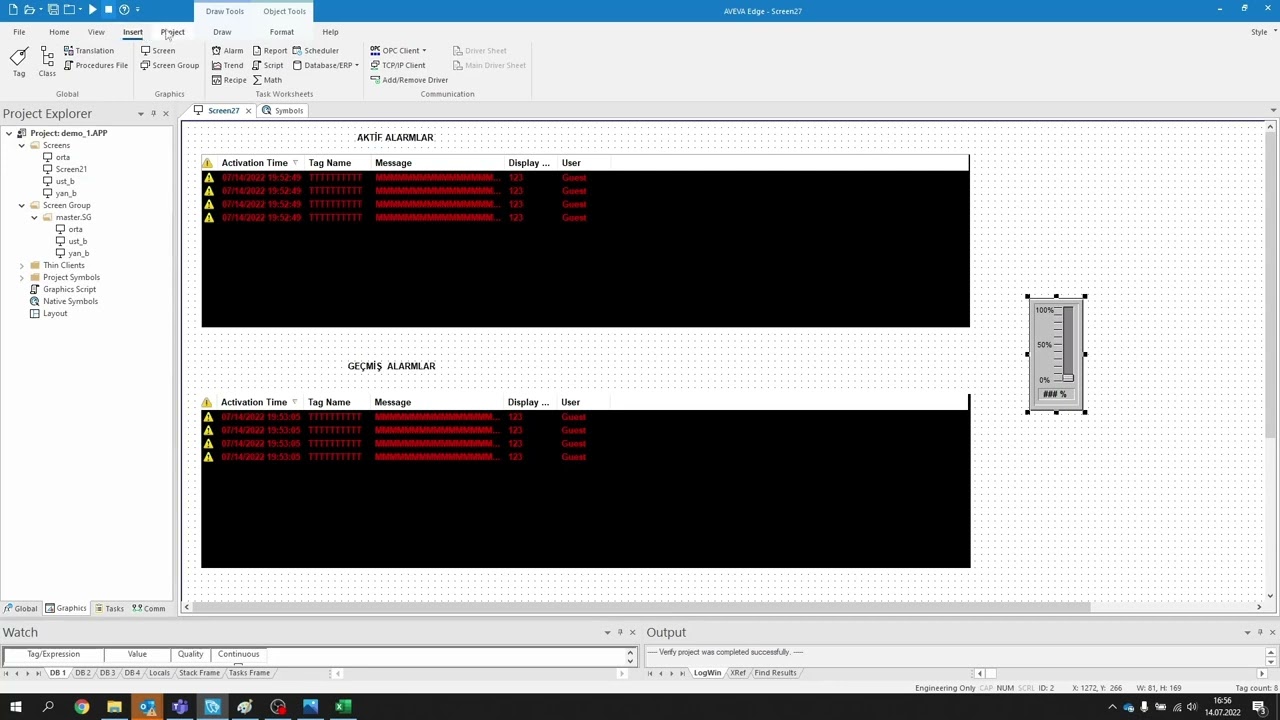Select Layout in Project Explorer
The image size is (1280, 720).
click(x=55, y=313)
